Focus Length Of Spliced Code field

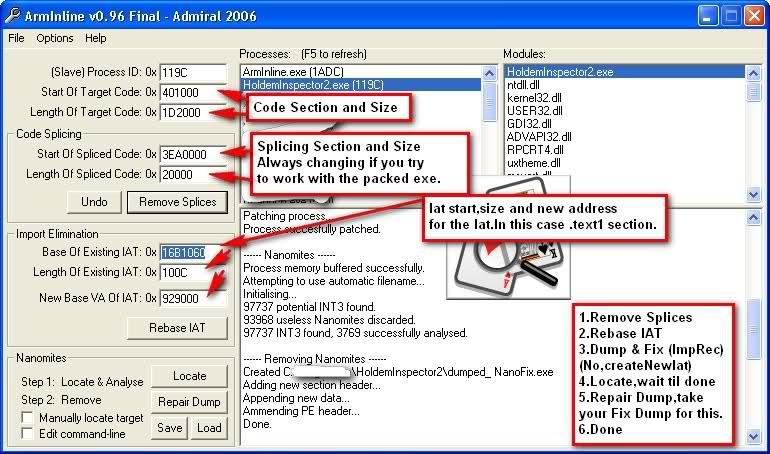[193, 175]
